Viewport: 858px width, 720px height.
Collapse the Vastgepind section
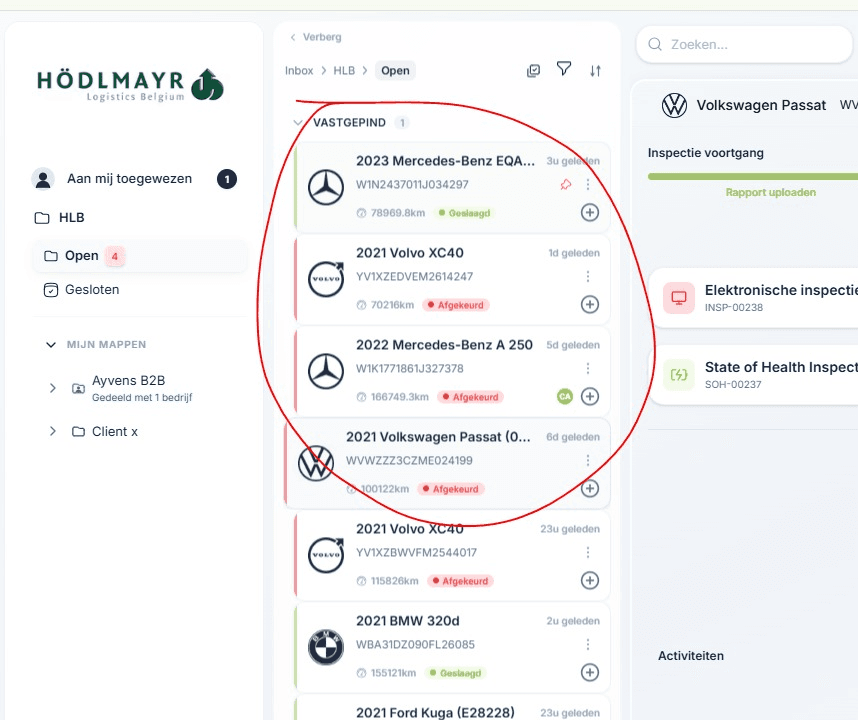click(297, 123)
